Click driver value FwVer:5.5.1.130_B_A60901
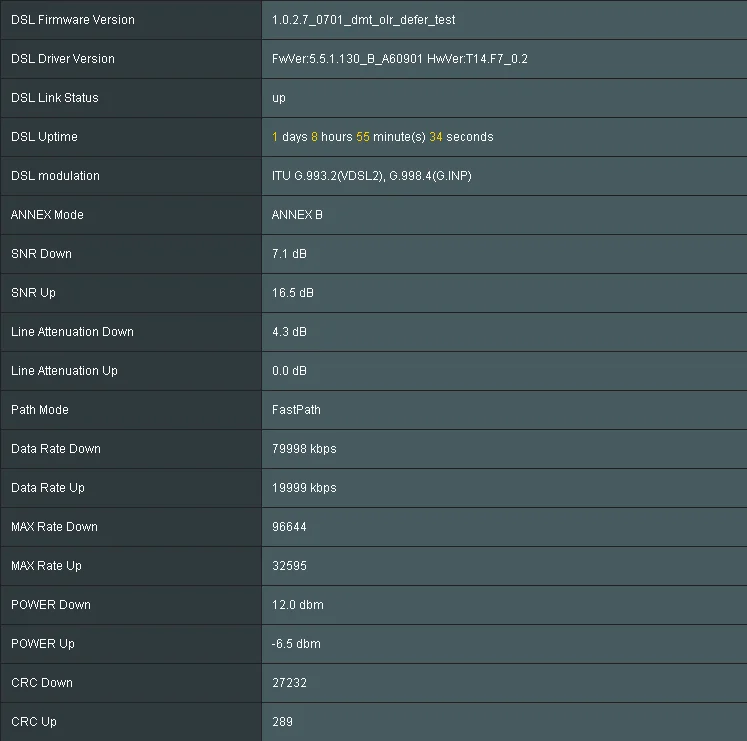Image resolution: width=747 pixels, height=741 pixels. 347,59
